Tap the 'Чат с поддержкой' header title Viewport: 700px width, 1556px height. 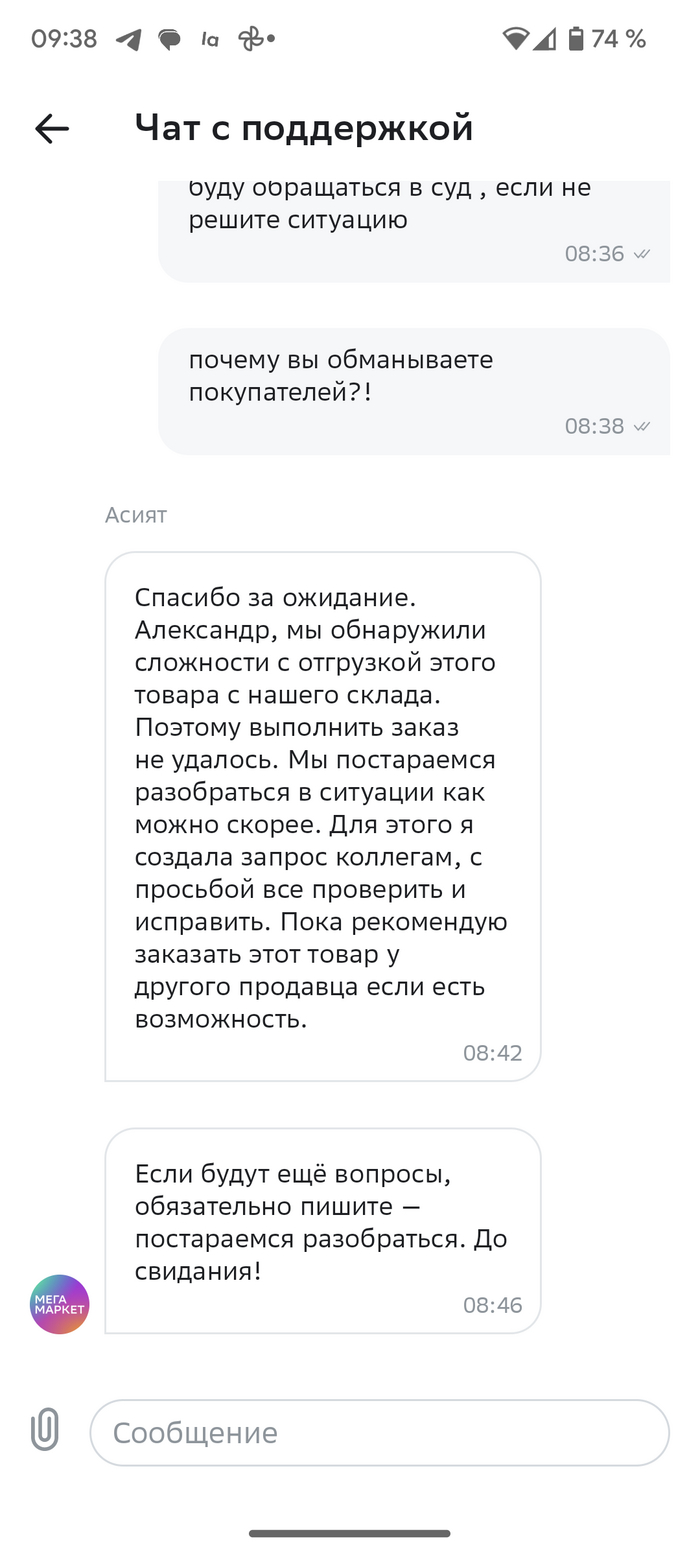(x=303, y=128)
